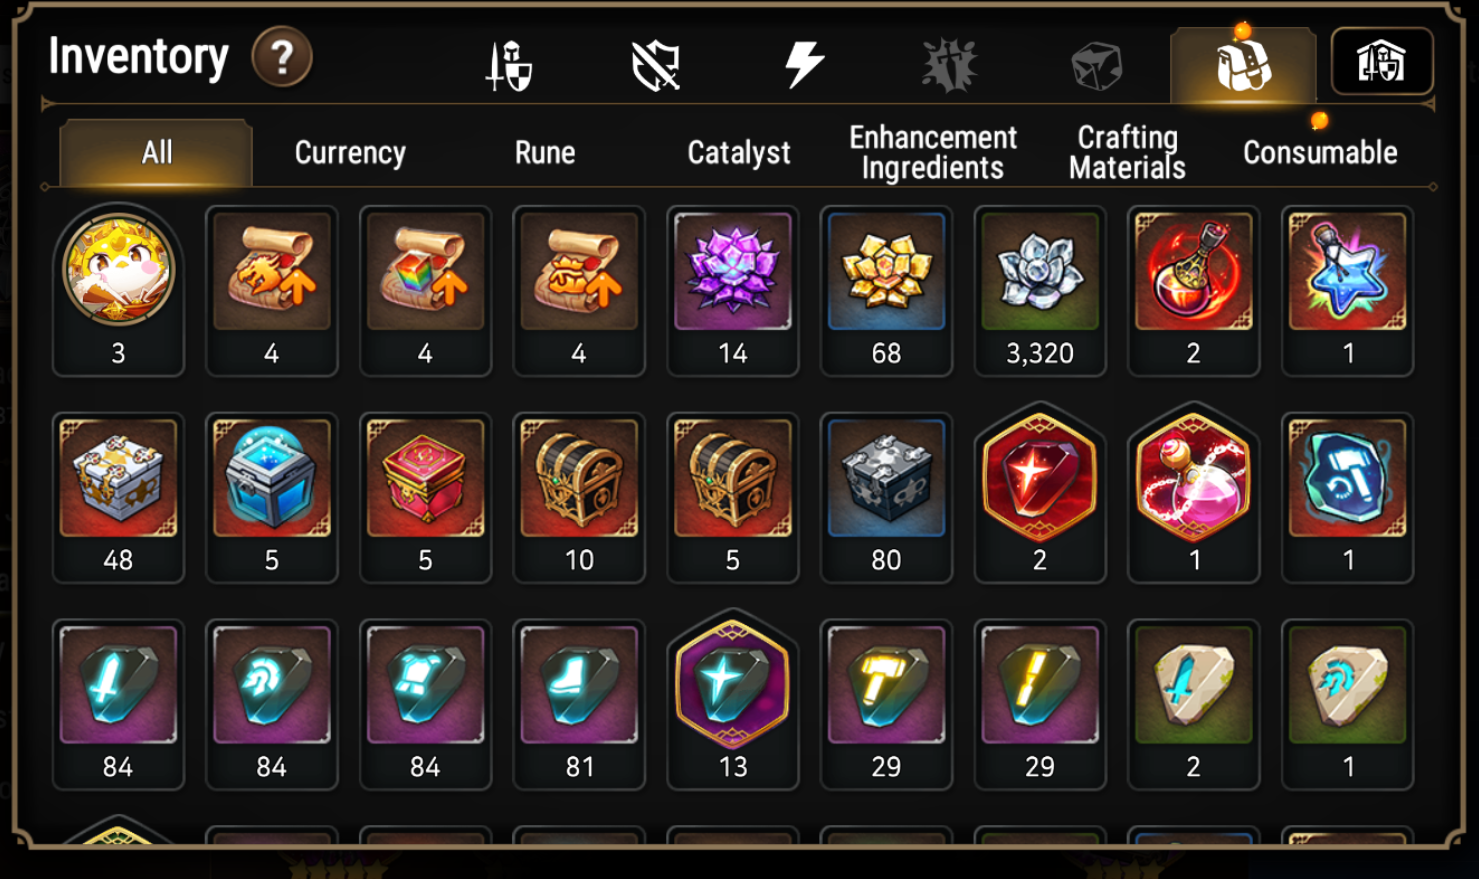This screenshot has height=879, width=1479.
Task: Switch to the Rune tab
Action: point(545,153)
